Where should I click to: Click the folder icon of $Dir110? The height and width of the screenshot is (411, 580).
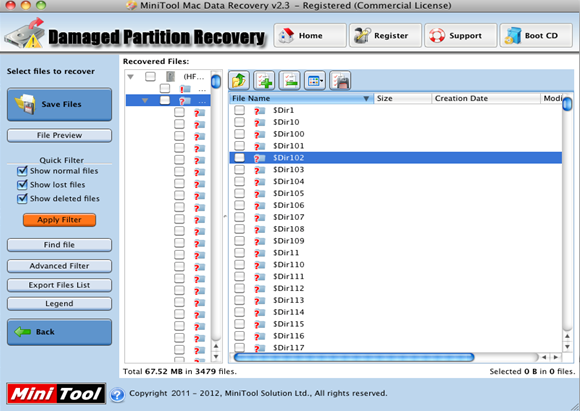click(260, 265)
